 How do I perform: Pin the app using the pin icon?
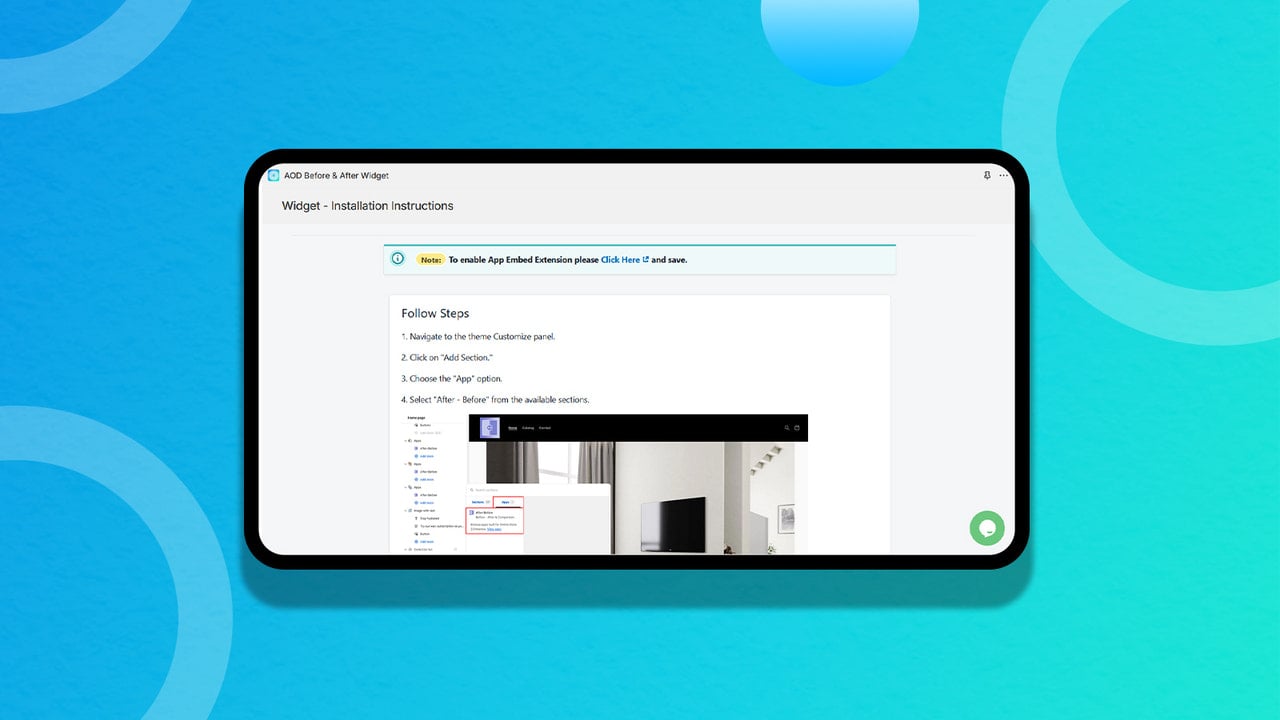pyautogui.click(x=987, y=175)
